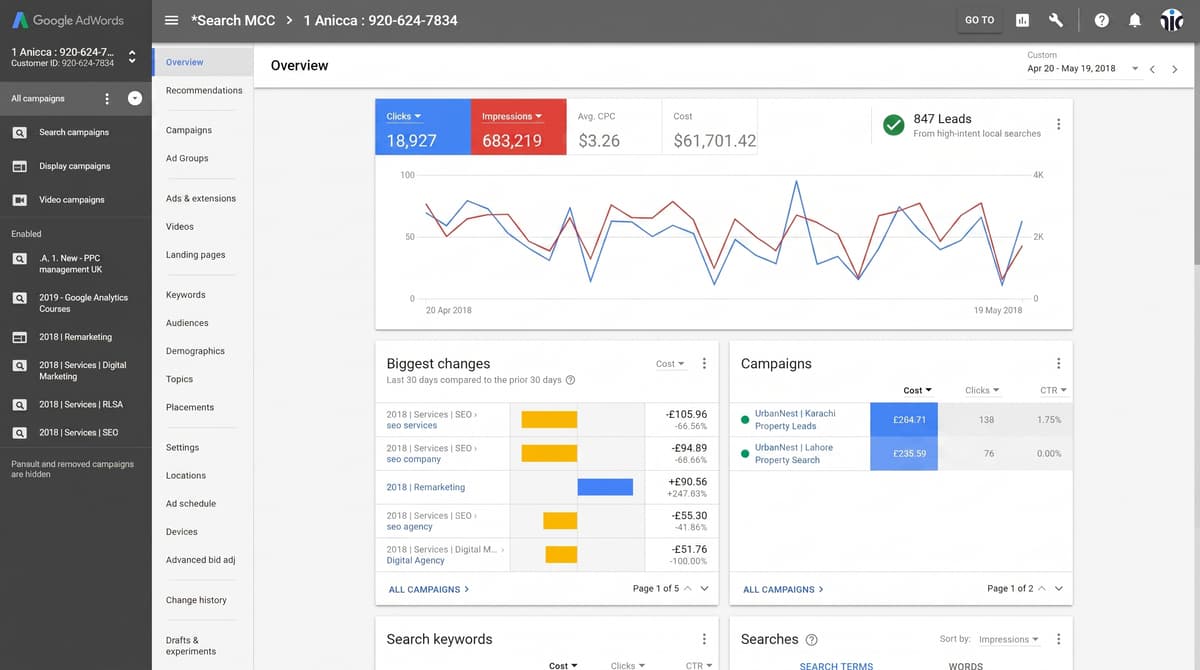Change the Clicks metric dropdown
1200x670 pixels.
404,116
